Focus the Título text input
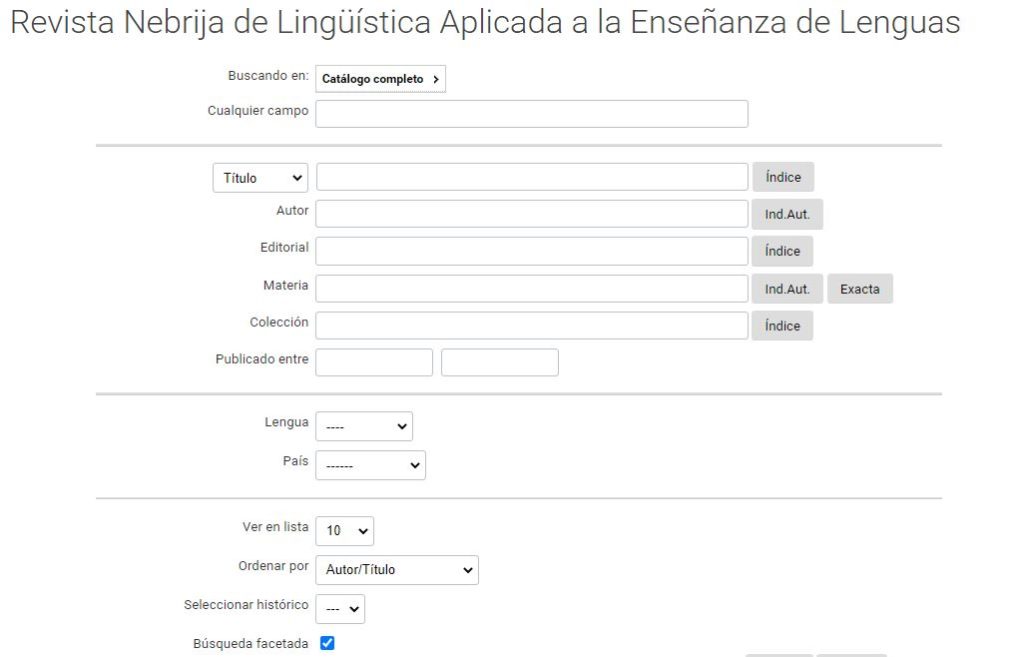Image resolution: width=1024 pixels, height=657 pixels. [x=532, y=177]
